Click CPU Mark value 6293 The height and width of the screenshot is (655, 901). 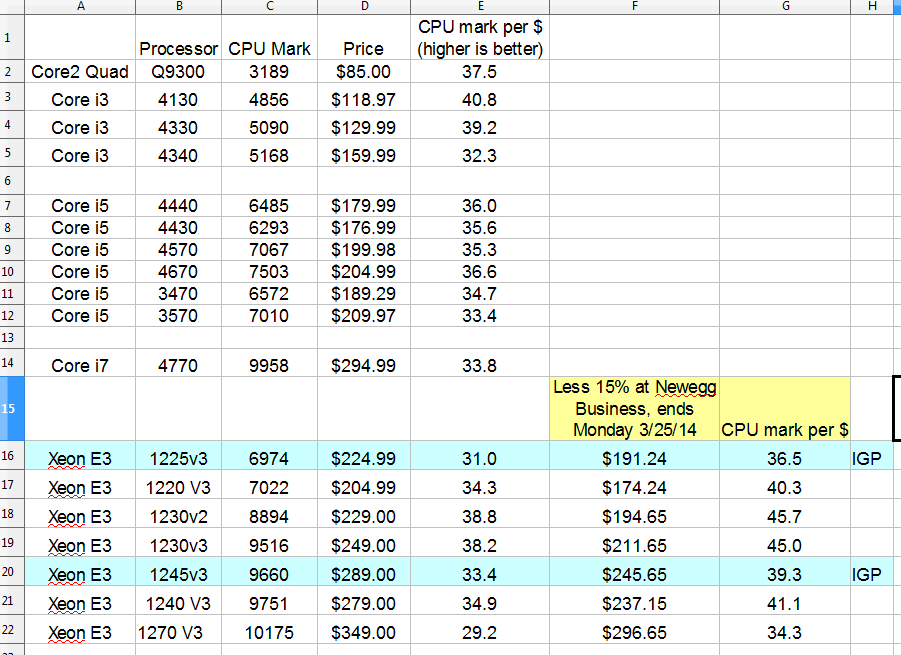[x=269, y=228]
